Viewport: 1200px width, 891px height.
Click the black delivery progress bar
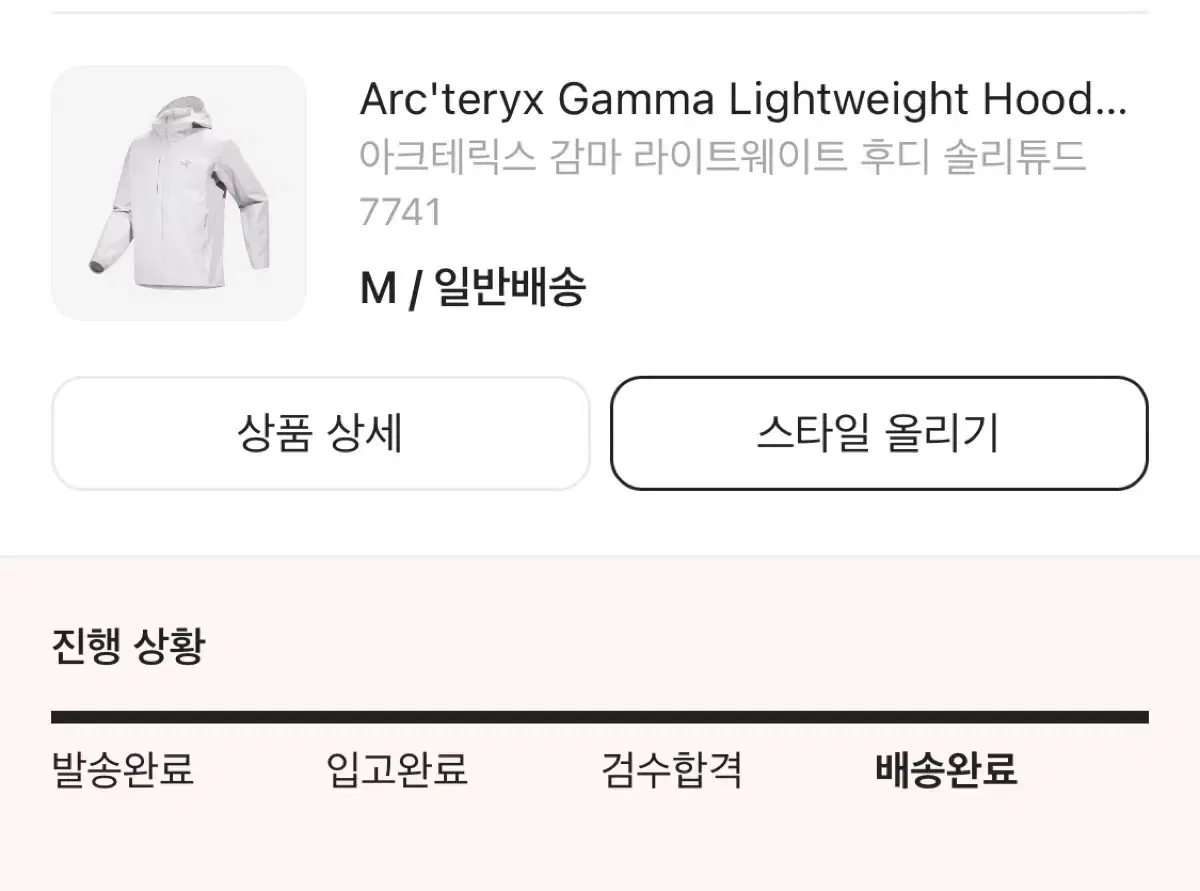point(600,717)
